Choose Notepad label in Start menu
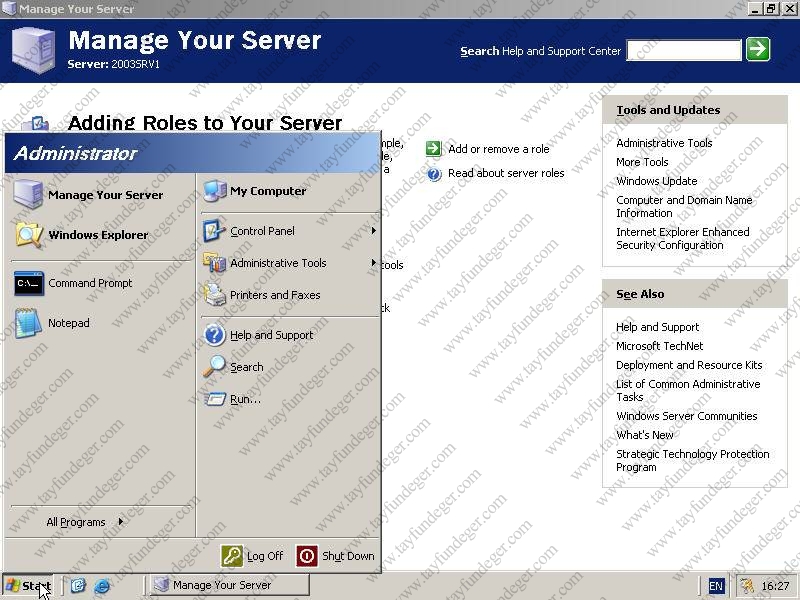Viewport: 800px width, 600px height. tap(69, 323)
